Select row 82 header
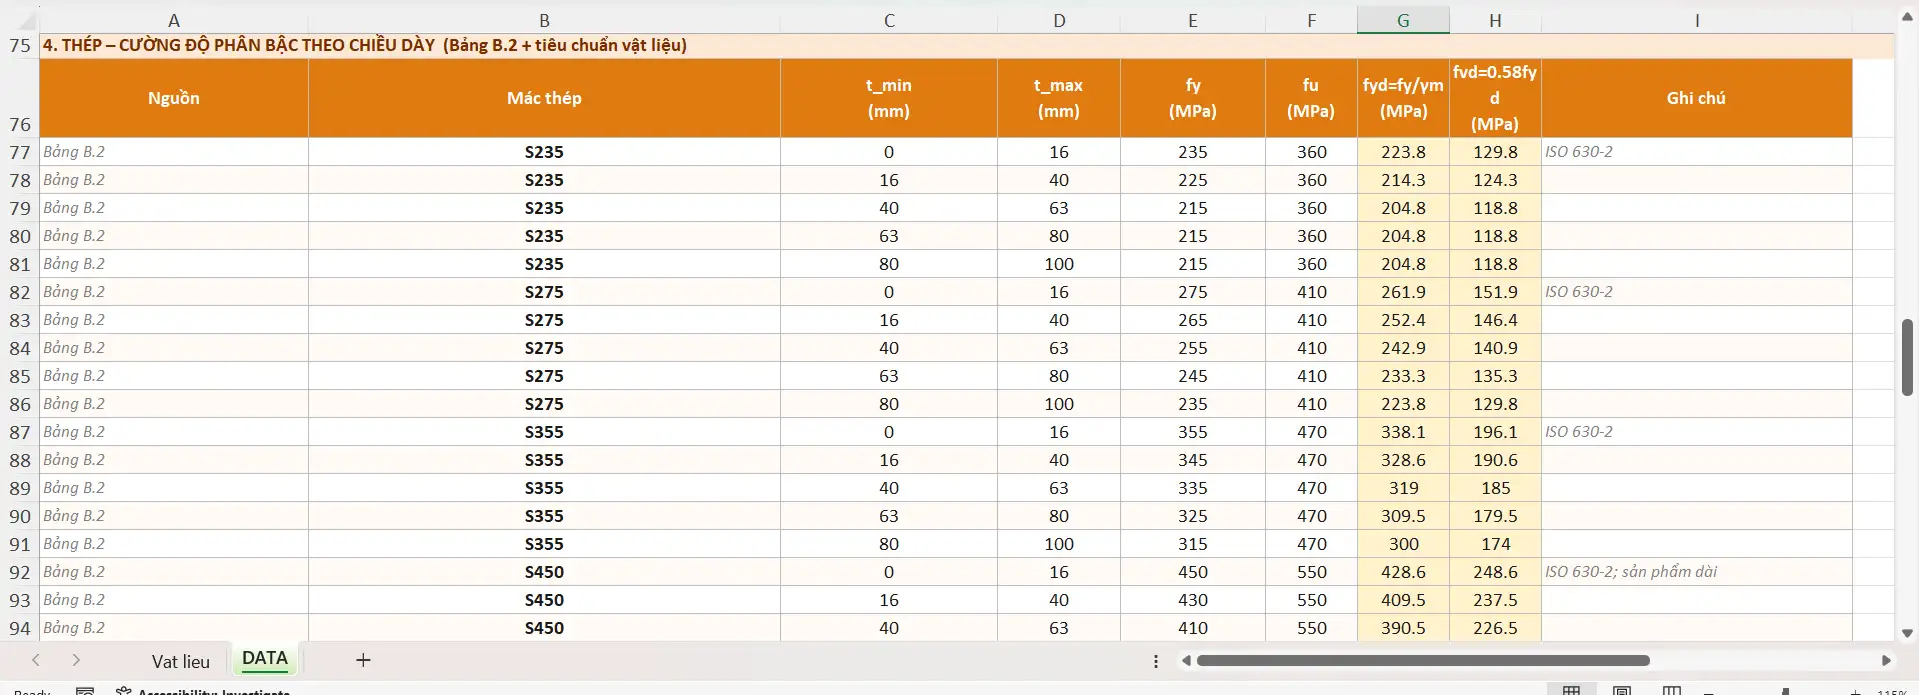The width and height of the screenshot is (1919, 695). 20,292
